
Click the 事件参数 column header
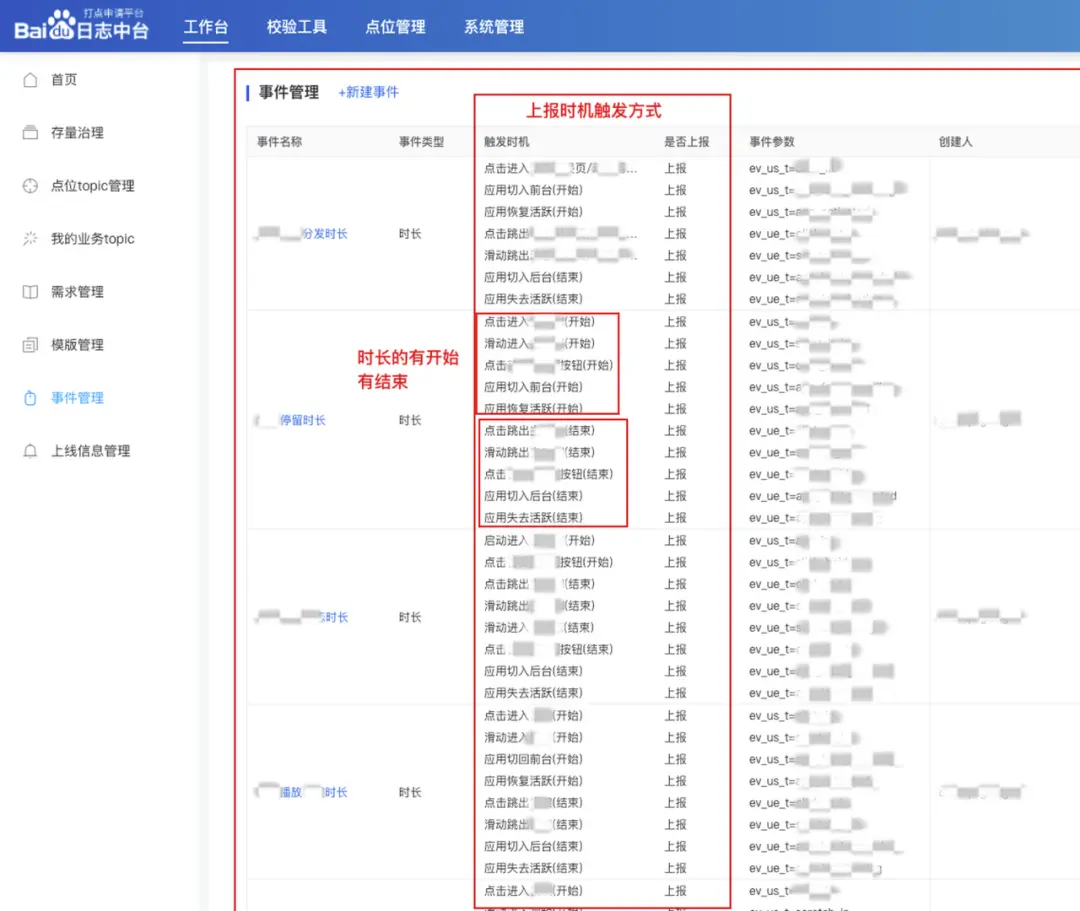click(772, 142)
